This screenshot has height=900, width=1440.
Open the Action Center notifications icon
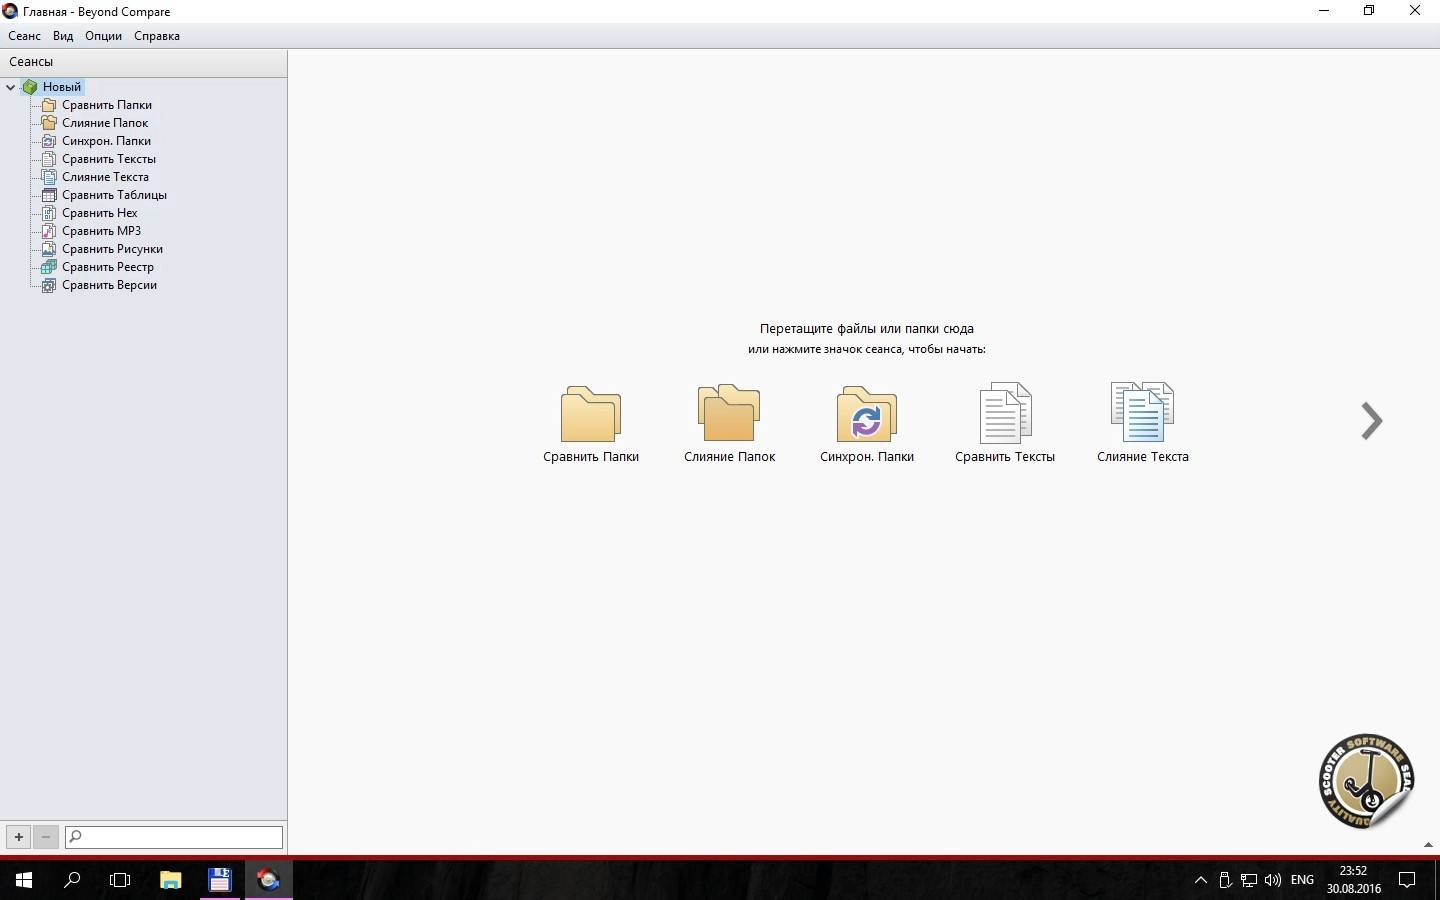pyautogui.click(x=1407, y=880)
